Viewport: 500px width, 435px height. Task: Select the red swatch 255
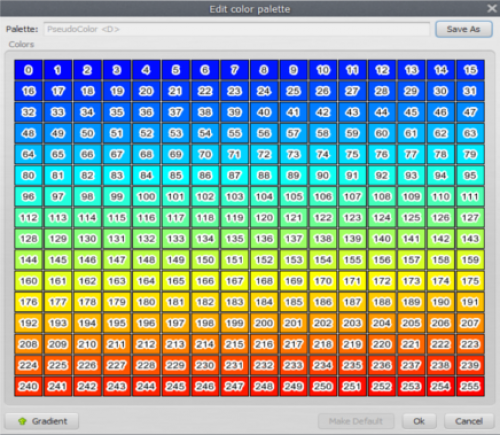coord(470,386)
